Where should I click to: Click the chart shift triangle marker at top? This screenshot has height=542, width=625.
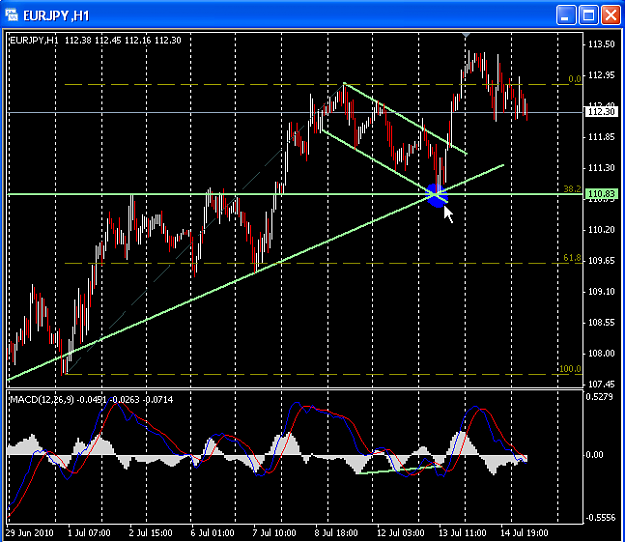click(466, 35)
